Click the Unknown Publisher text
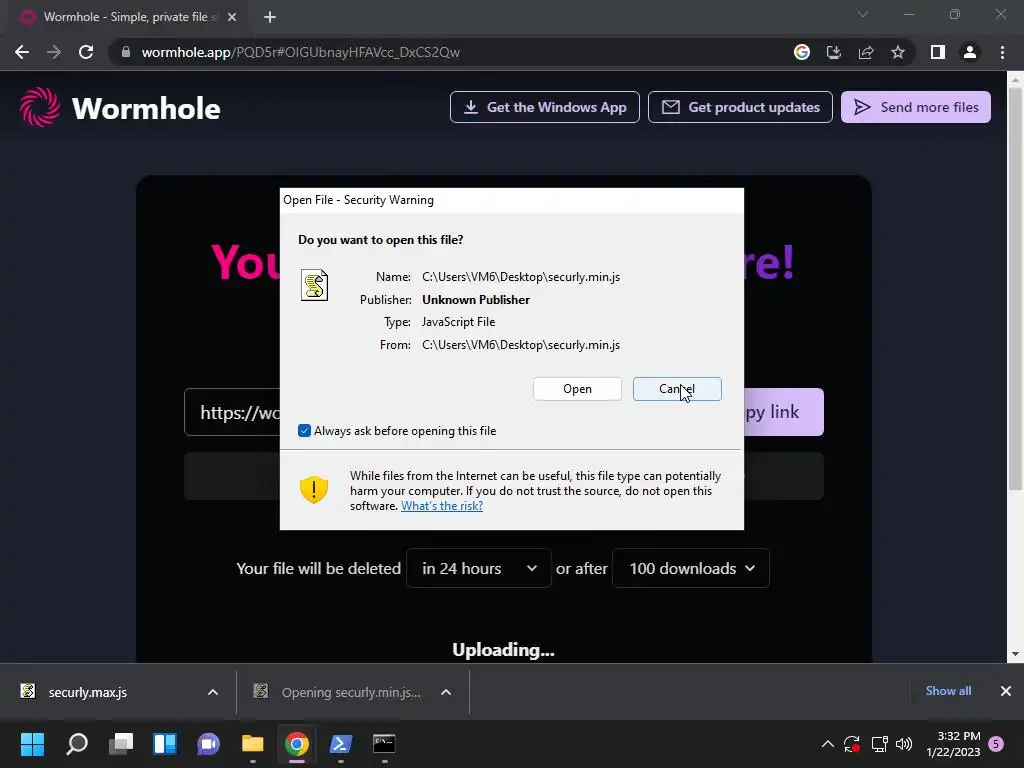The width and height of the screenshot is (1024, 768). (x=476, y=300)
